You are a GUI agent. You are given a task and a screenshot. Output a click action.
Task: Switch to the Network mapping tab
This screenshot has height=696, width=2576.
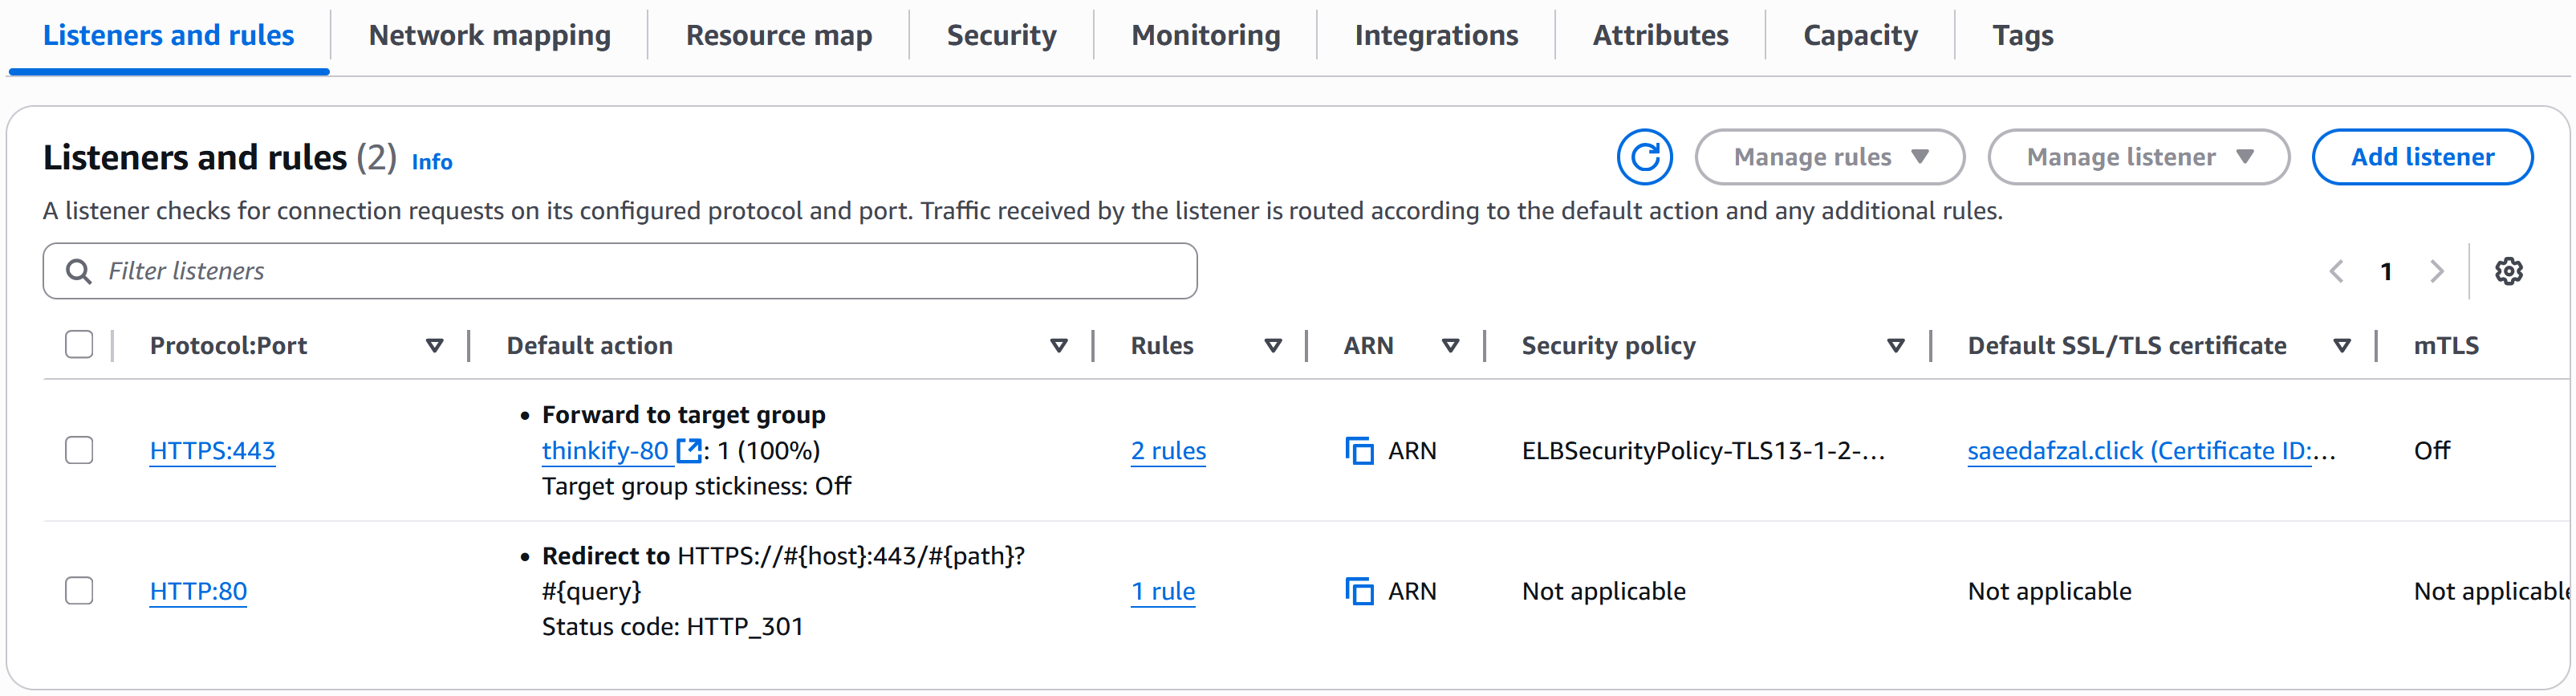(x=489, y=36)
